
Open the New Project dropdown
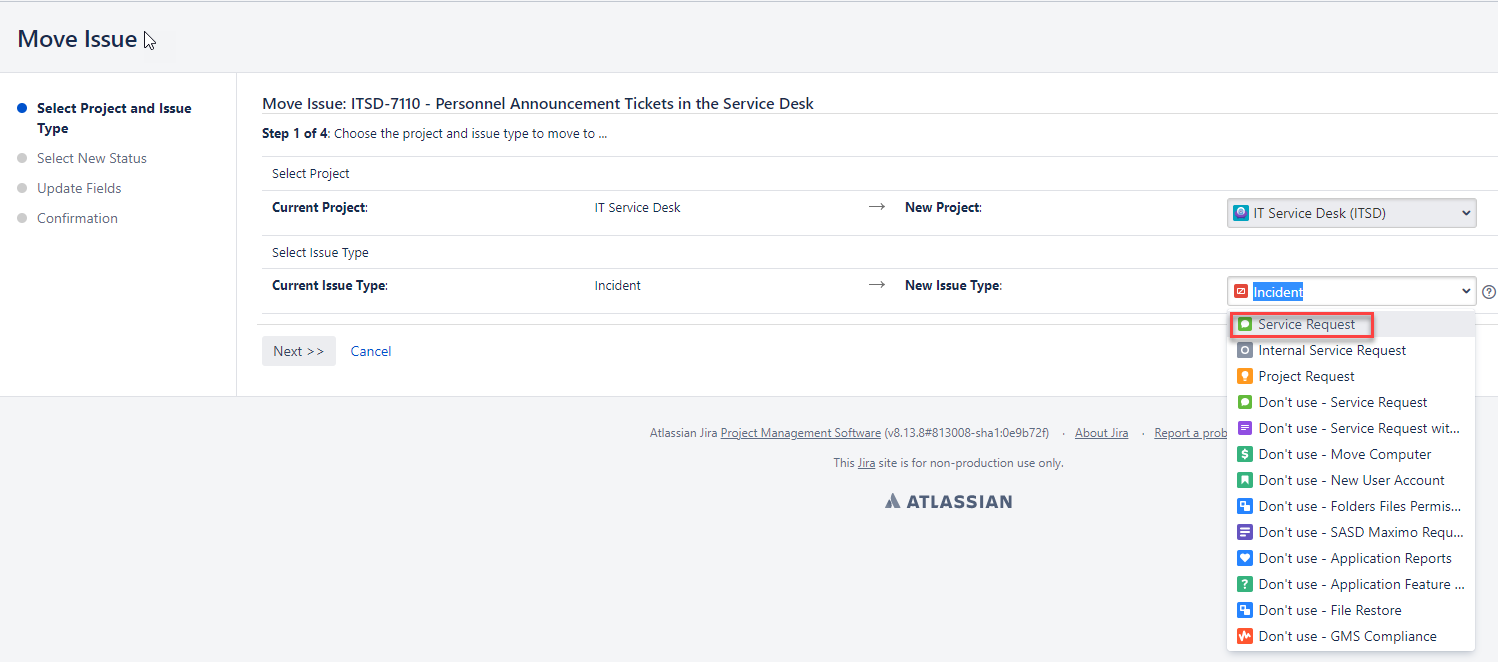(x=1351, y=213)
